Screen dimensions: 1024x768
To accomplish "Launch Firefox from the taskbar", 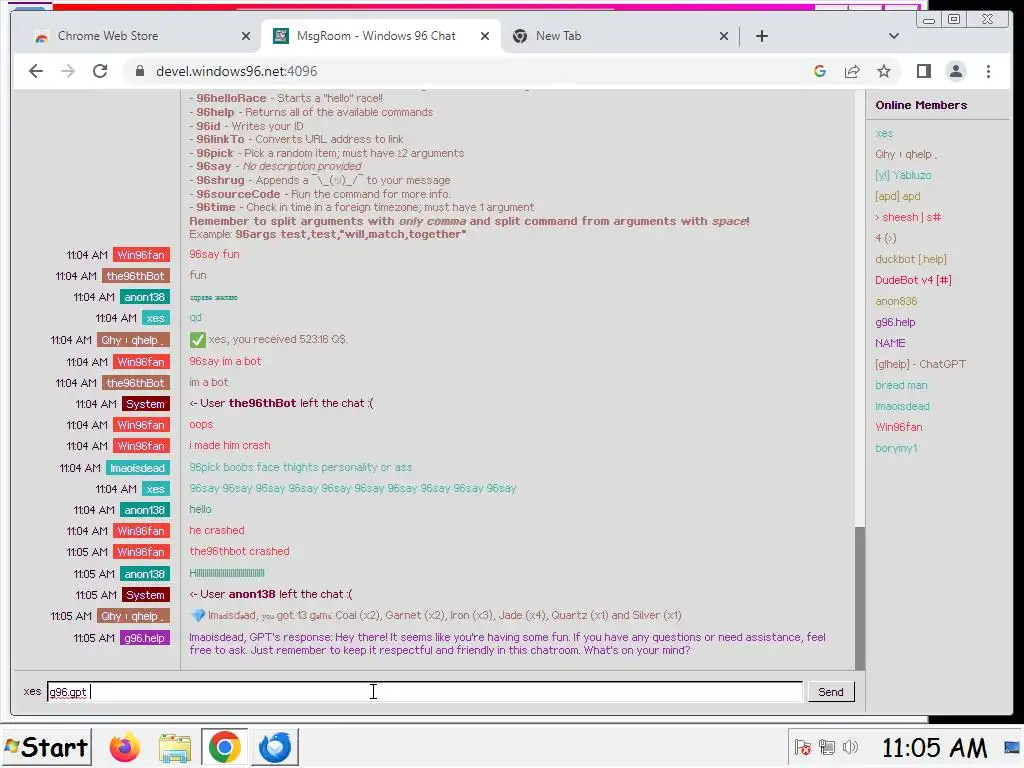I will 124,747.
